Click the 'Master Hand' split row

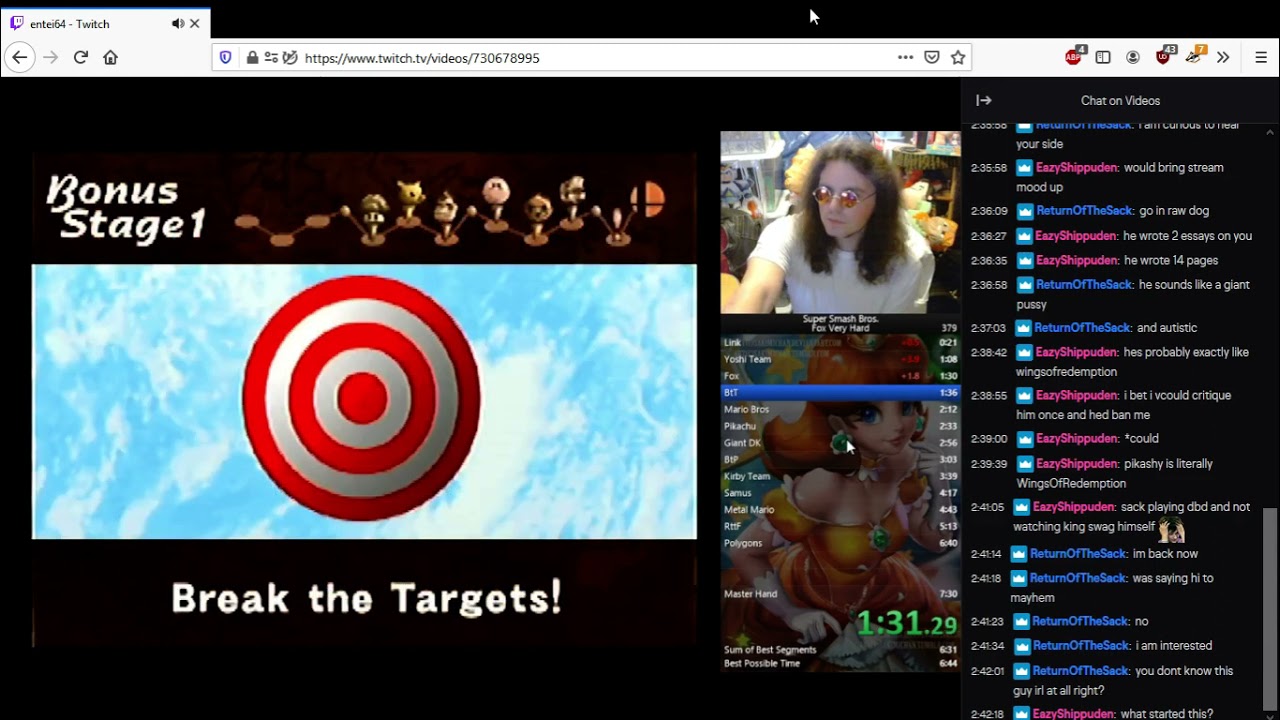(840, 594)
